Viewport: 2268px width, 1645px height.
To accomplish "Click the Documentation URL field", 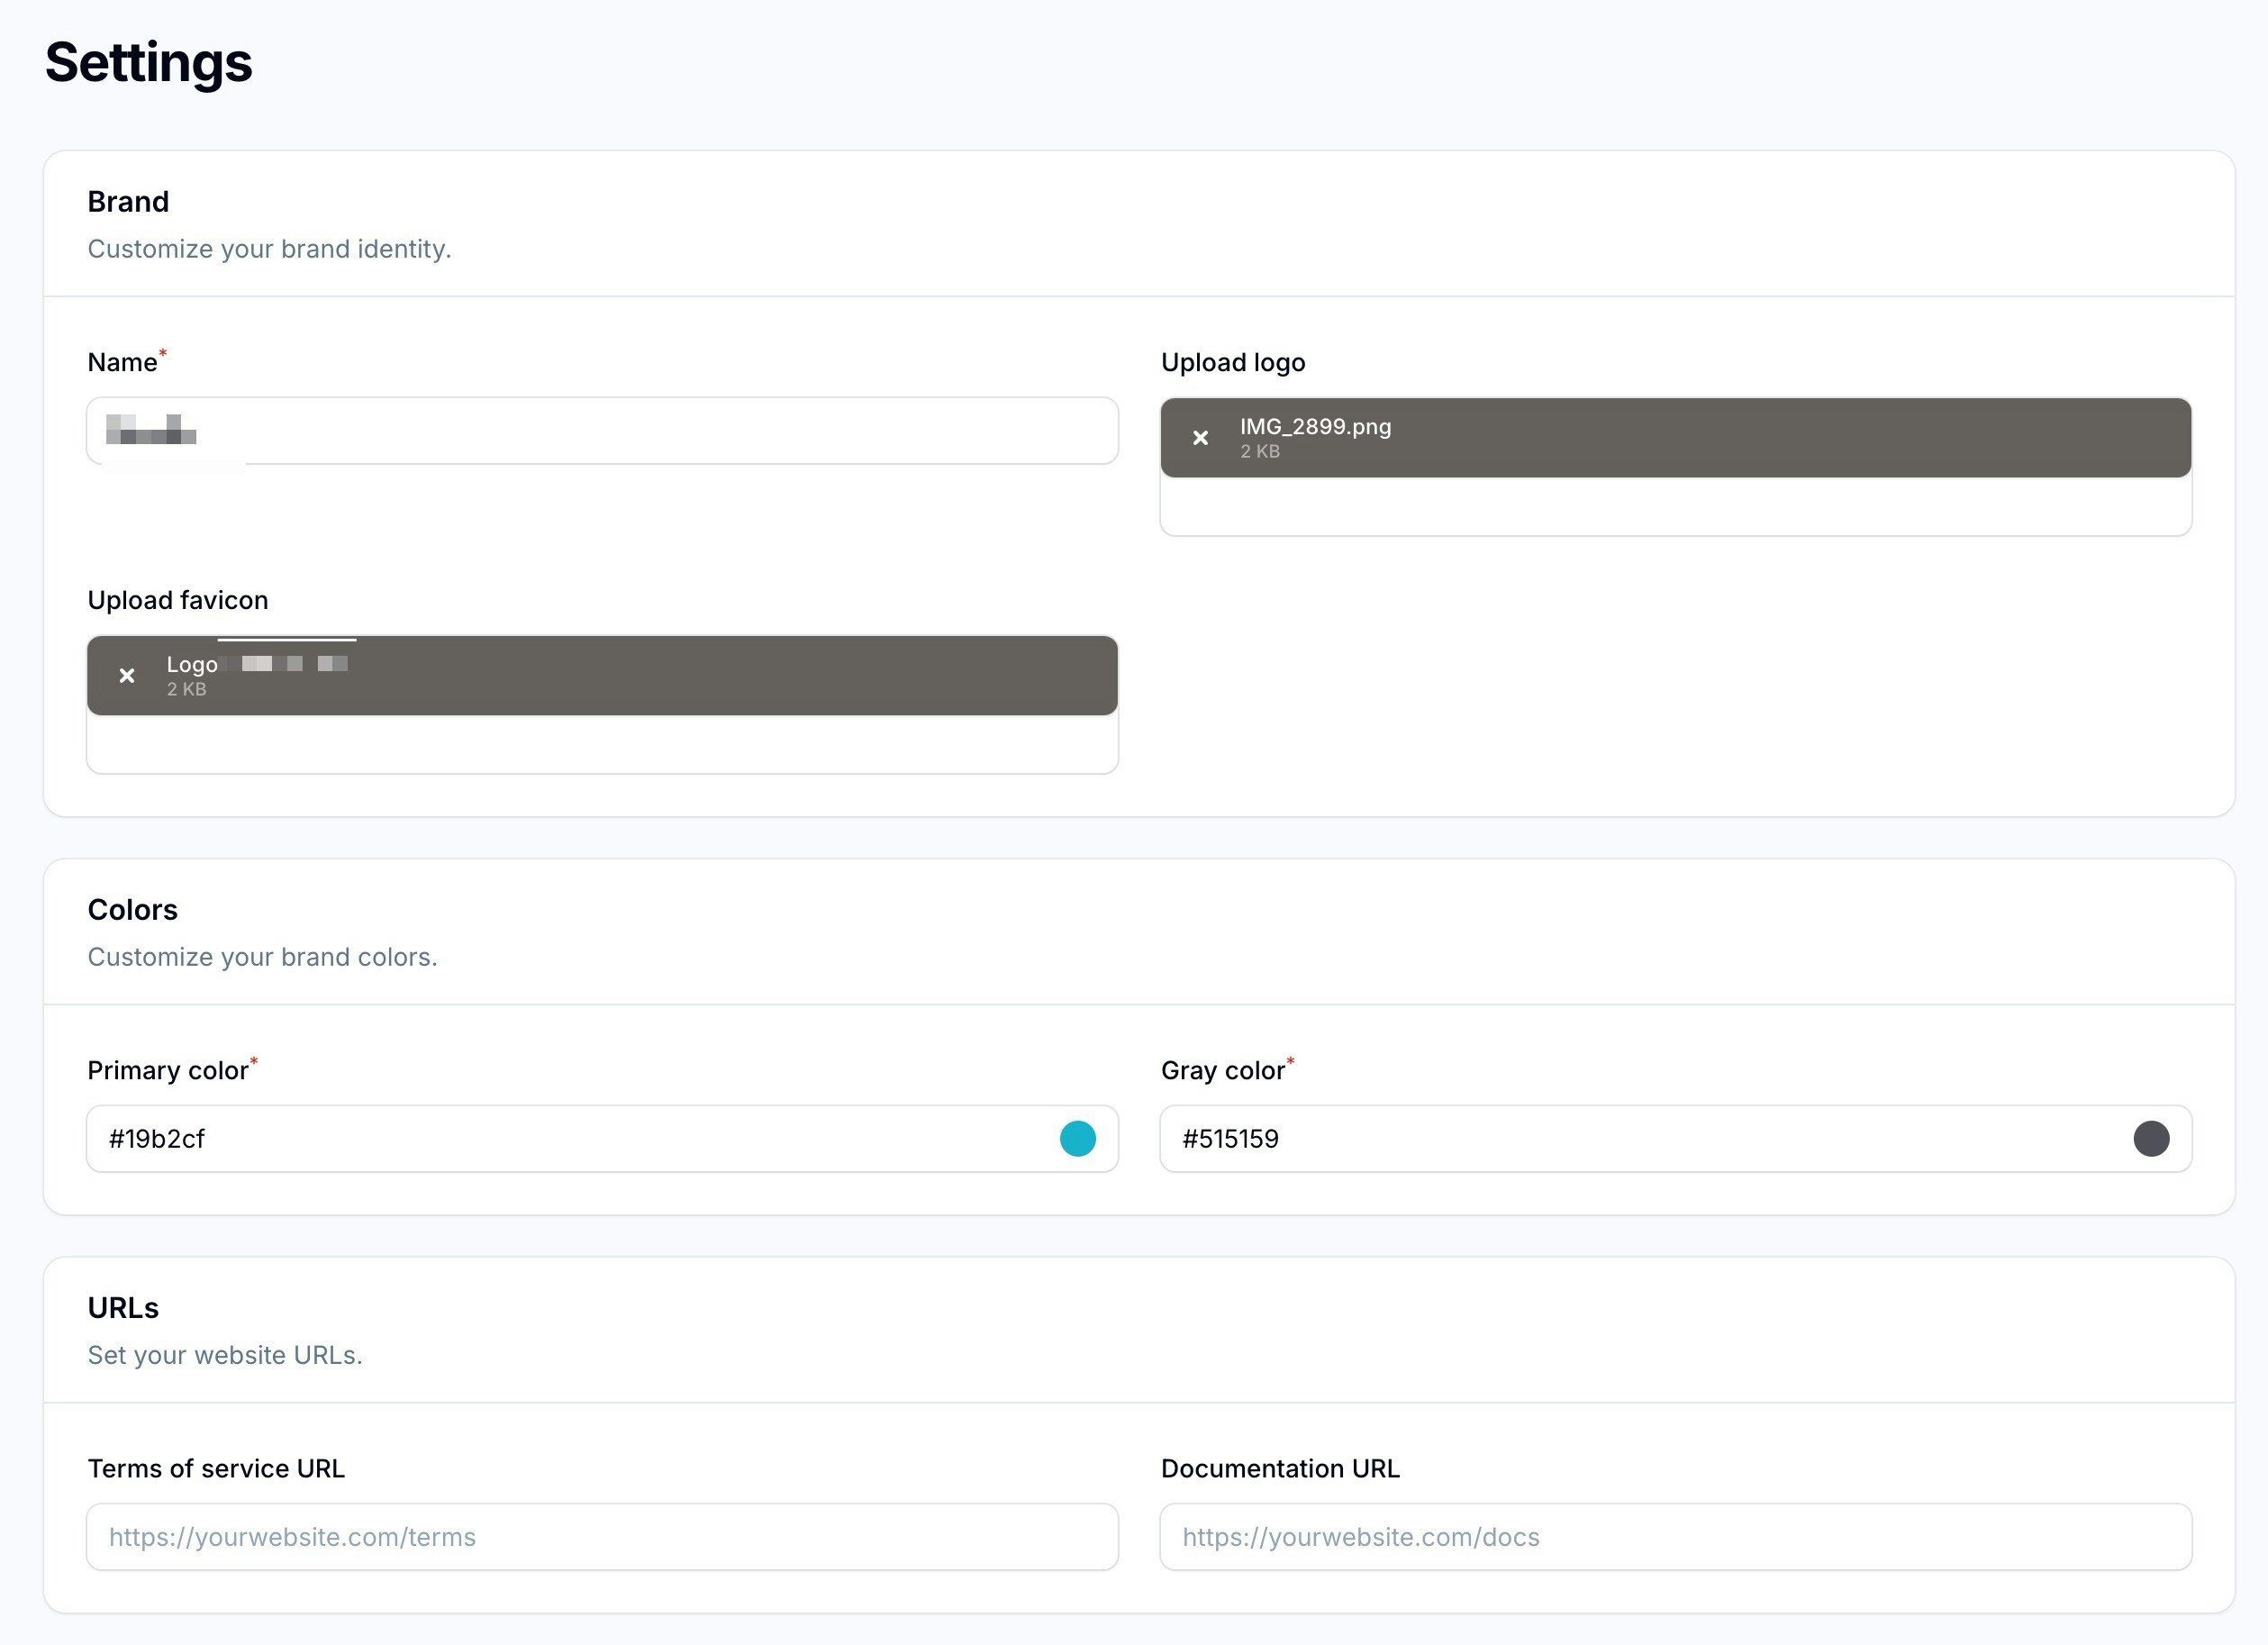I will click(x=1674, y=1536).
